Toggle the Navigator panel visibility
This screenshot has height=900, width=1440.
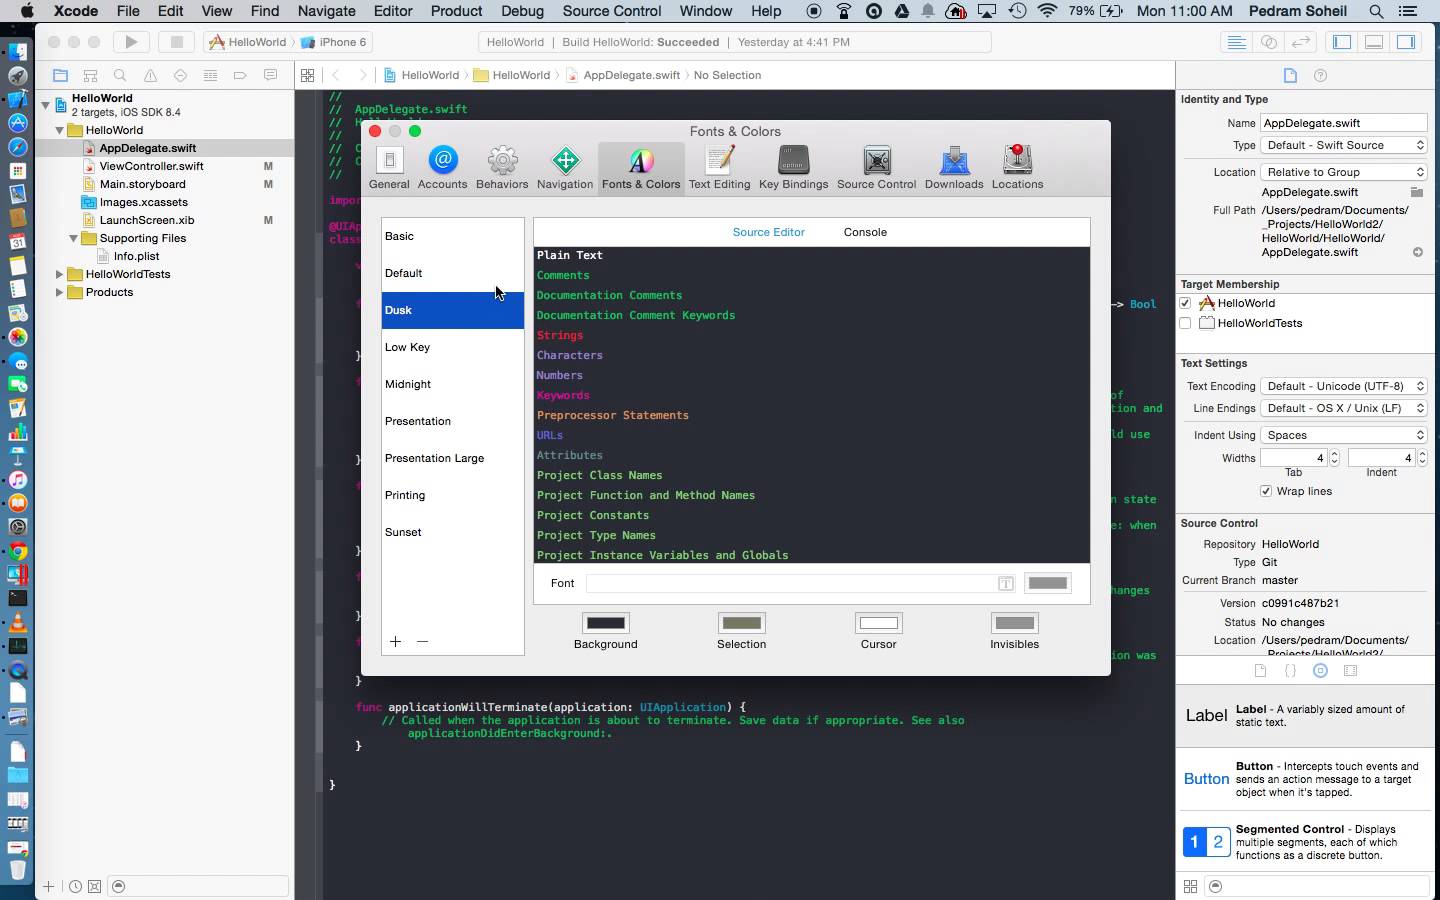1342,42
